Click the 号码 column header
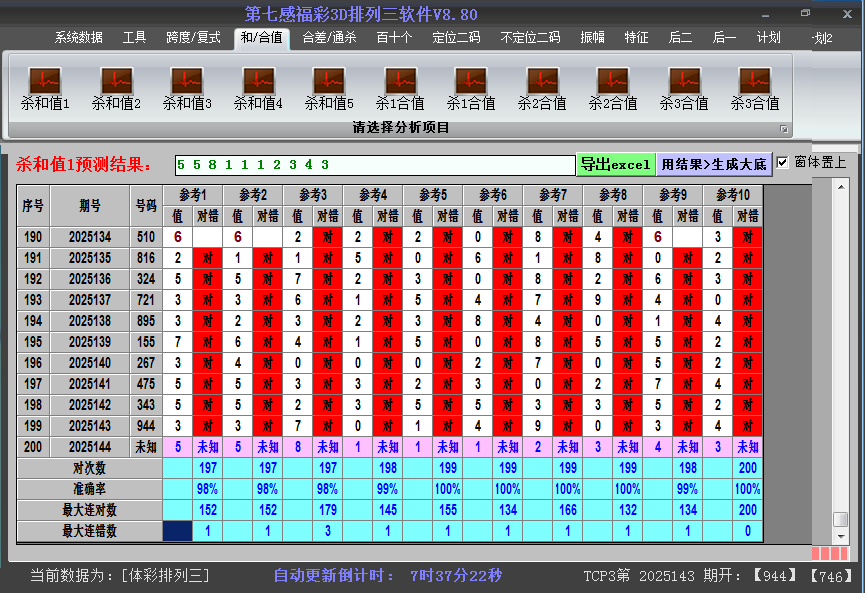865x593 pixels. 146,206
